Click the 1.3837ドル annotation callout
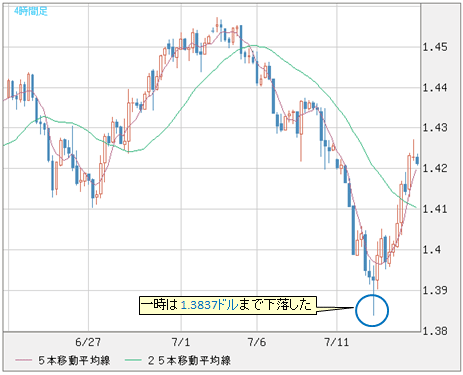 (x=228, y=305)
